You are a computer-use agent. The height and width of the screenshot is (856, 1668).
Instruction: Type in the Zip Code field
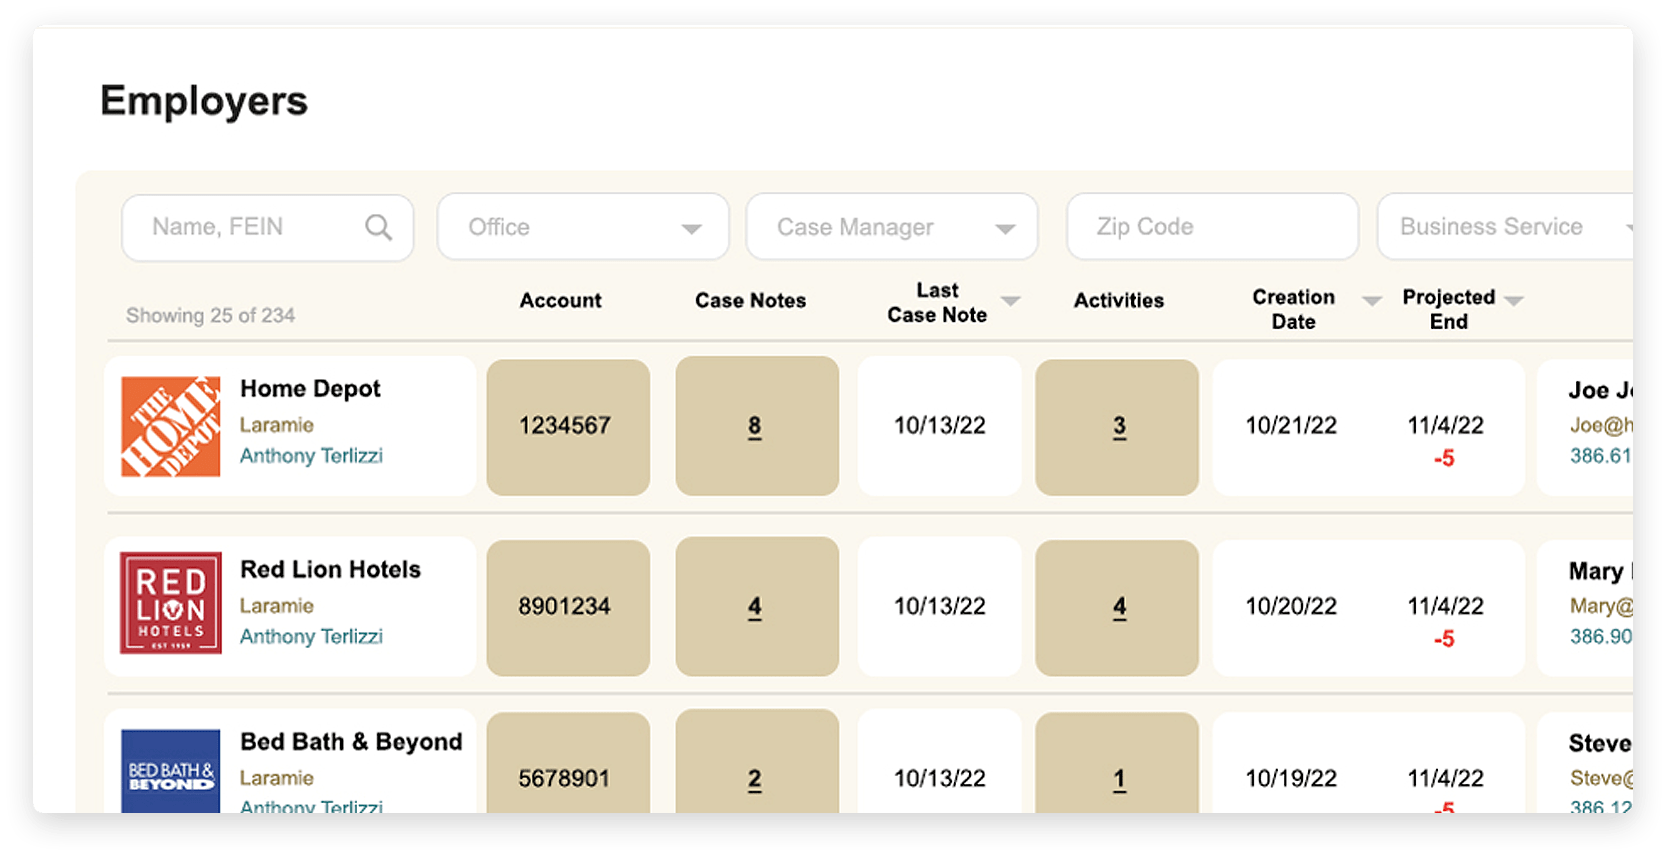pos(1211,228)
